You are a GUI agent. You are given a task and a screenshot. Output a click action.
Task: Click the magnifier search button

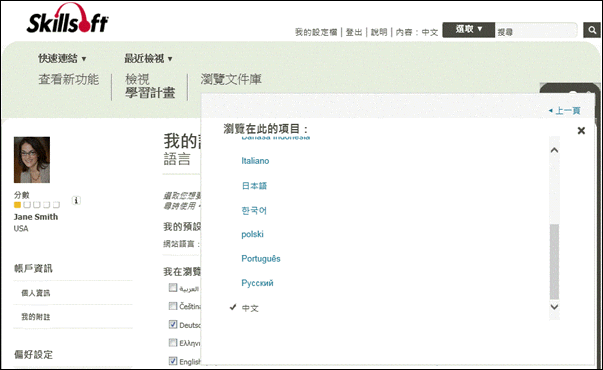(x=592, y=30)
